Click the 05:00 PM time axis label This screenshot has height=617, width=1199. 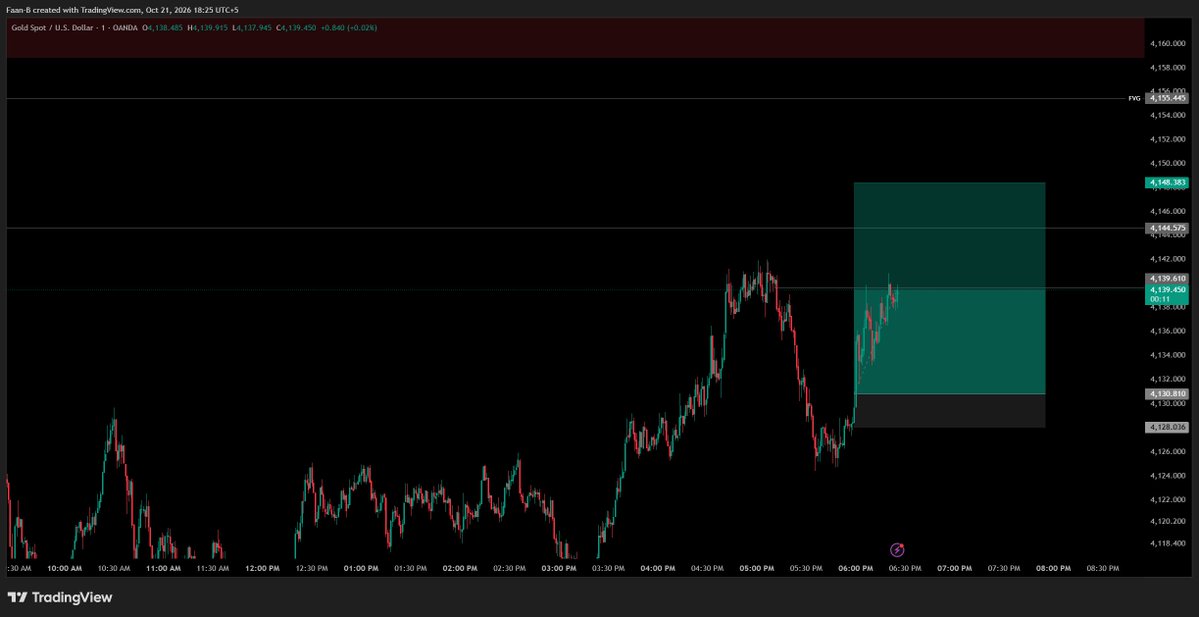(x=757, y=568)
